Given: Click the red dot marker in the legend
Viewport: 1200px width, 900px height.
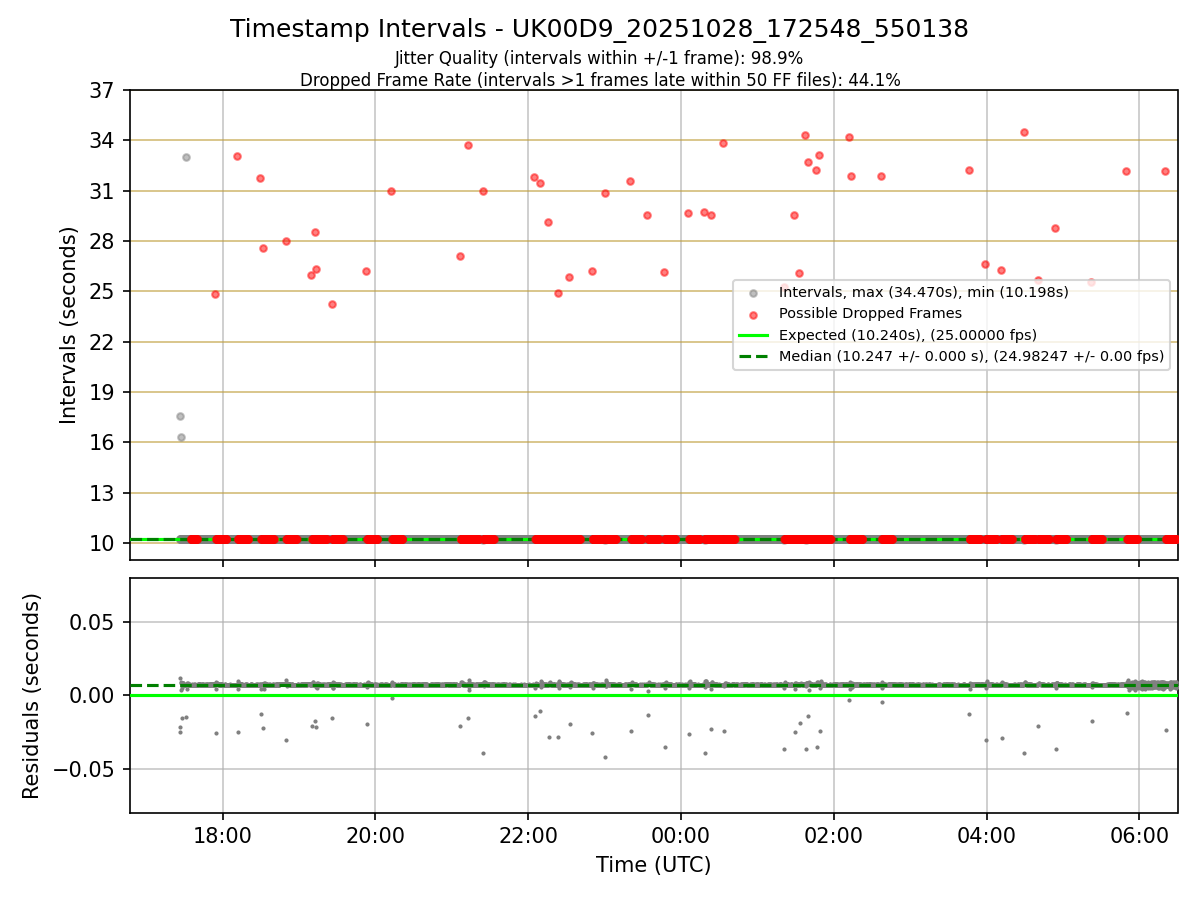Looking at the screenshot, I should pos(754,314).
